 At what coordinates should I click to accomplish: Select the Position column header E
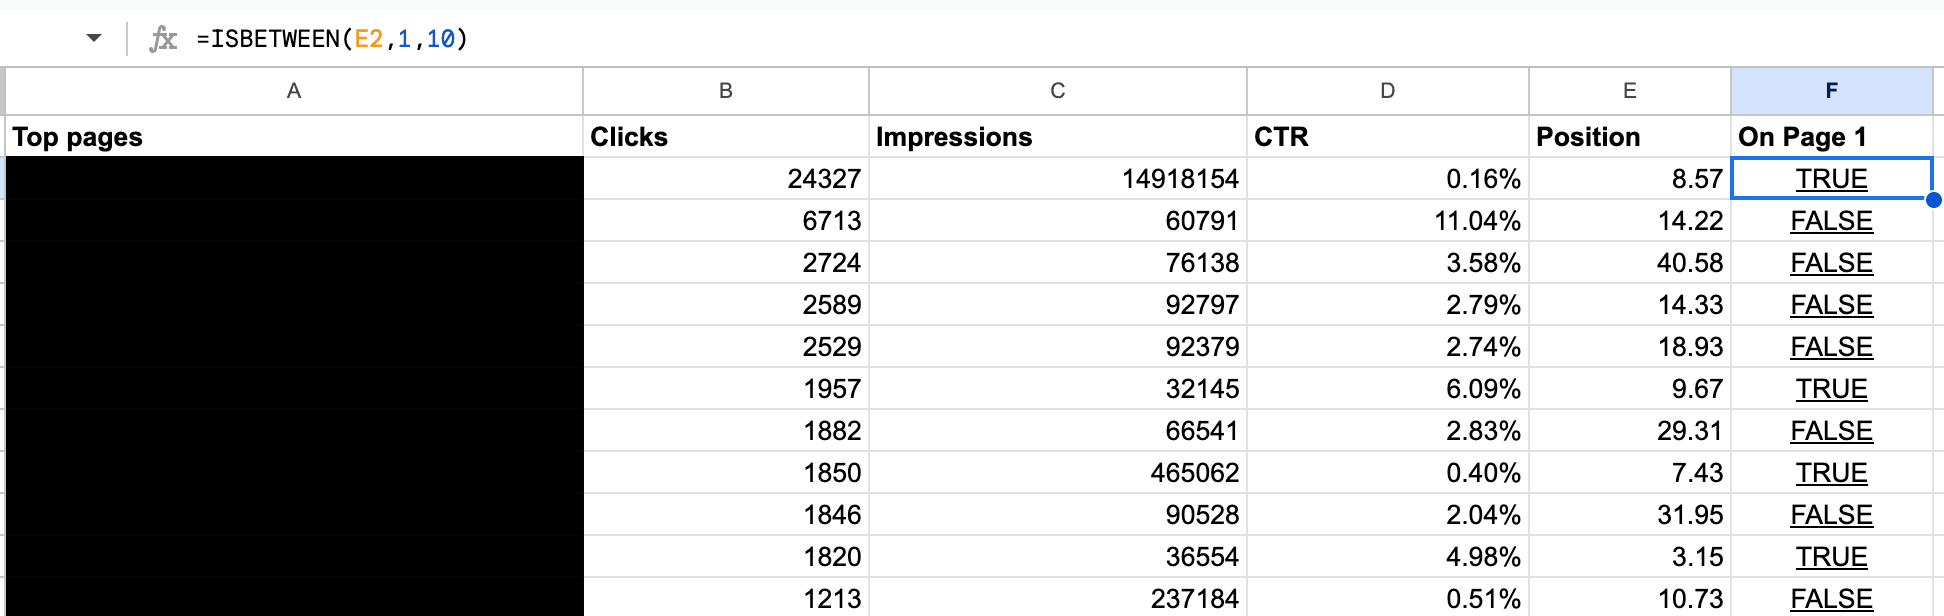[x=1629, y=90]
